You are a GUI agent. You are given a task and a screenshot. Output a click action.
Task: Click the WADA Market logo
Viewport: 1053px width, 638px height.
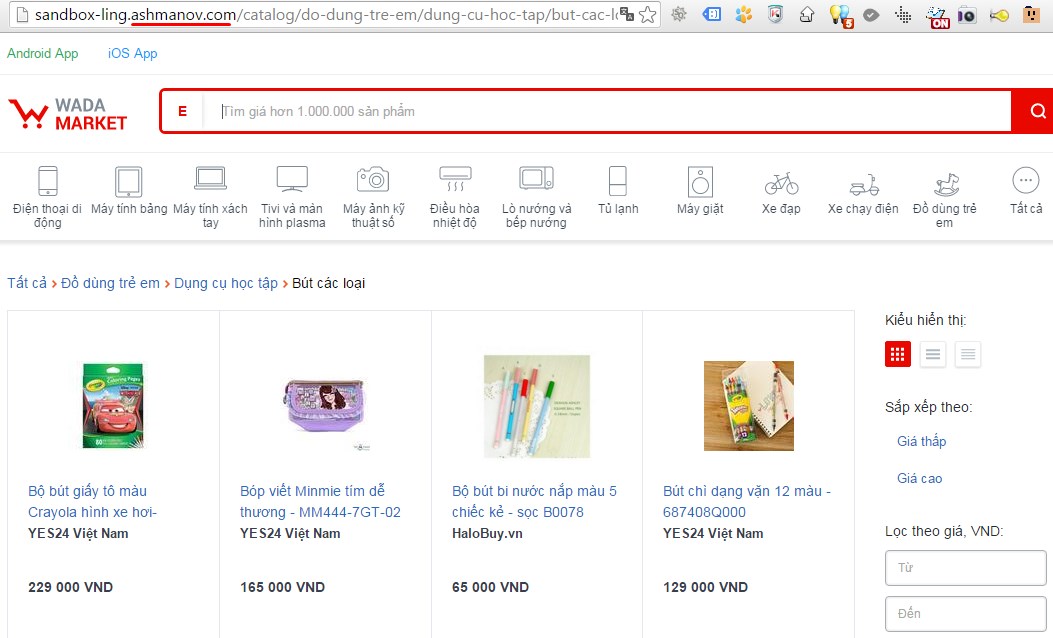[x=68, y=113]
